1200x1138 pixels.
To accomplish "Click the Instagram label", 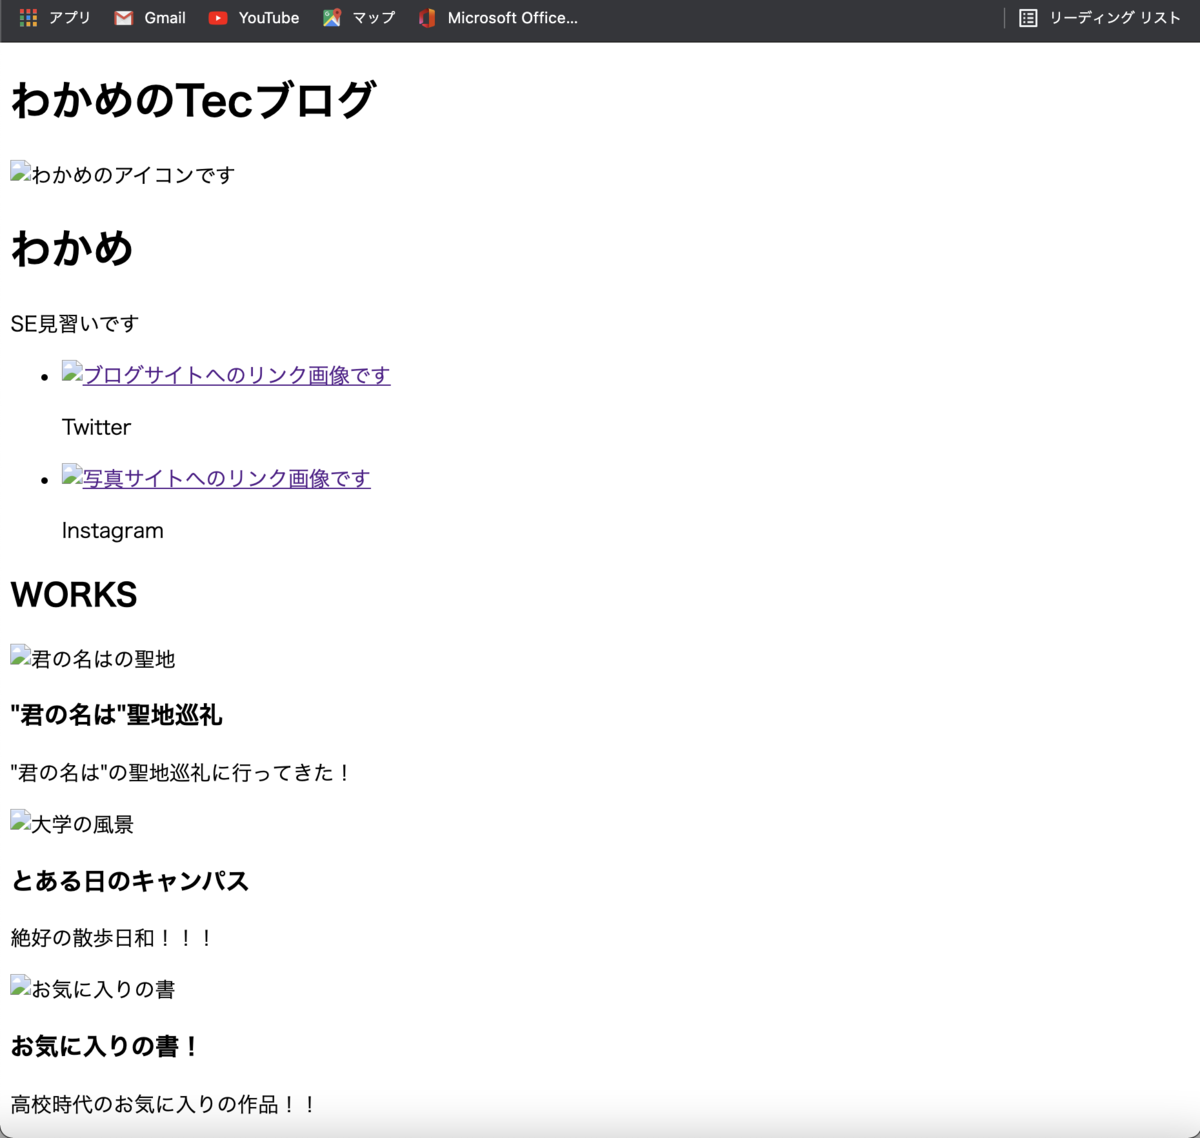I will pyautogui.click(x=112, y=530).
